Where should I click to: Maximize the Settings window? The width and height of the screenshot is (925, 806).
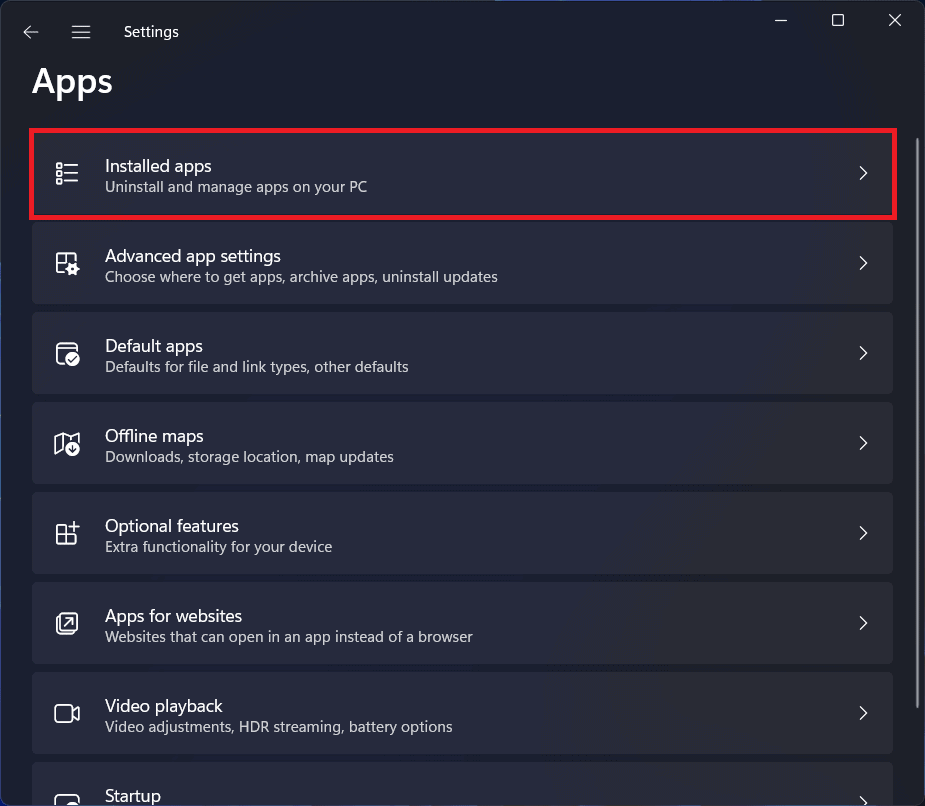click(838, 21)
